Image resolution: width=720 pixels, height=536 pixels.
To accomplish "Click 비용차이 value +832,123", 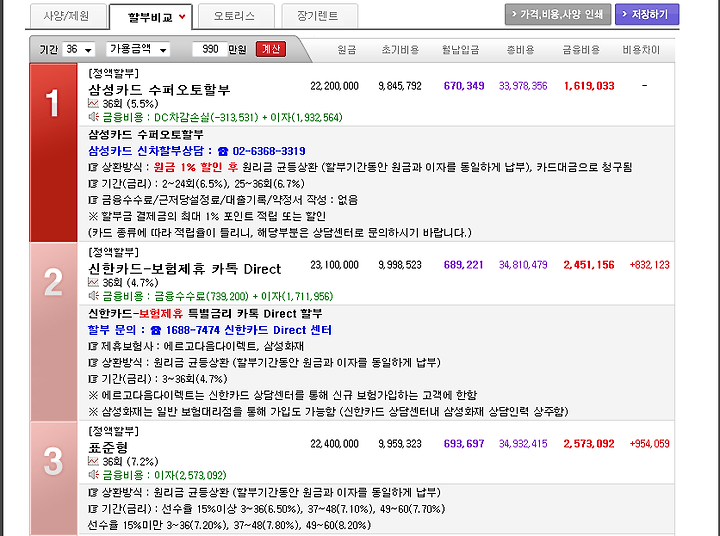I will click(x=649, y=265).
